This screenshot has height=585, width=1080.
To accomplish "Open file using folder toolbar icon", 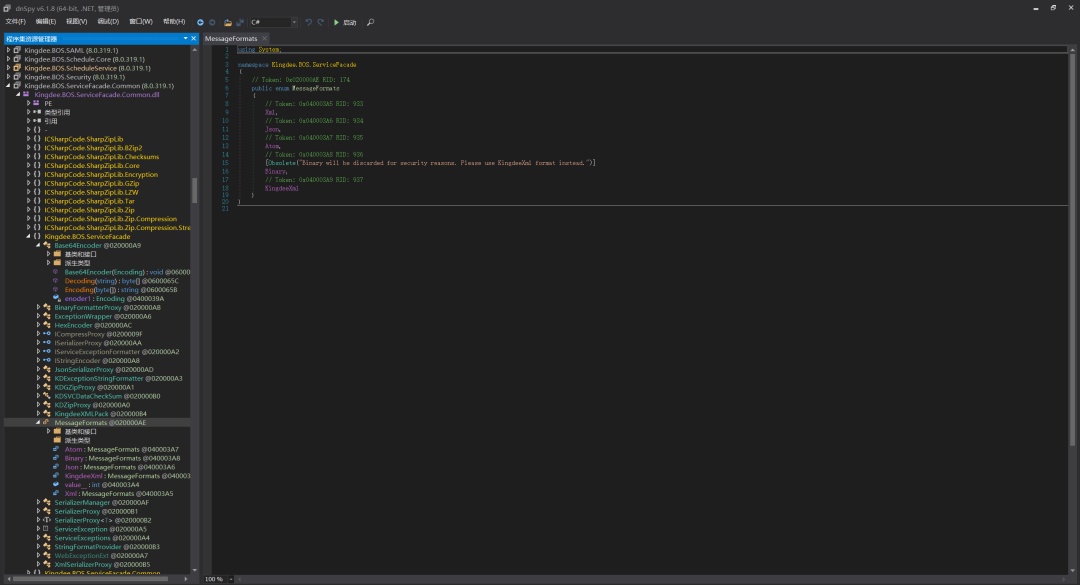I will click(227, 22).
